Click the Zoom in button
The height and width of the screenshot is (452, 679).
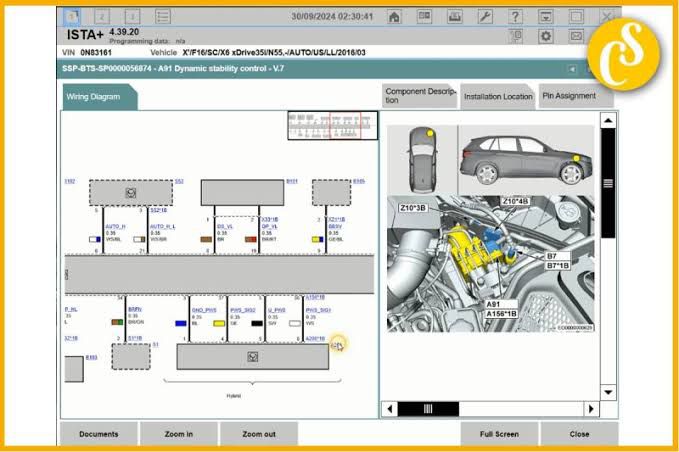coord(179,434)
